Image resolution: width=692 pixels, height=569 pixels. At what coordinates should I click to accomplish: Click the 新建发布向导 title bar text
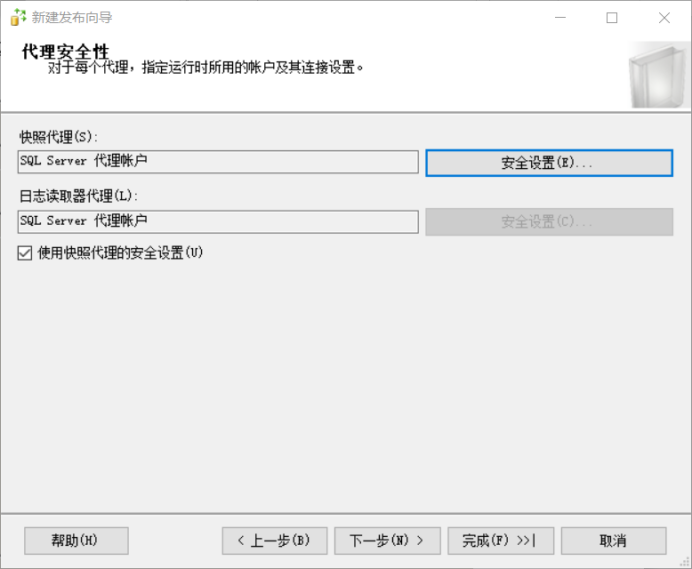click(72, 17)
